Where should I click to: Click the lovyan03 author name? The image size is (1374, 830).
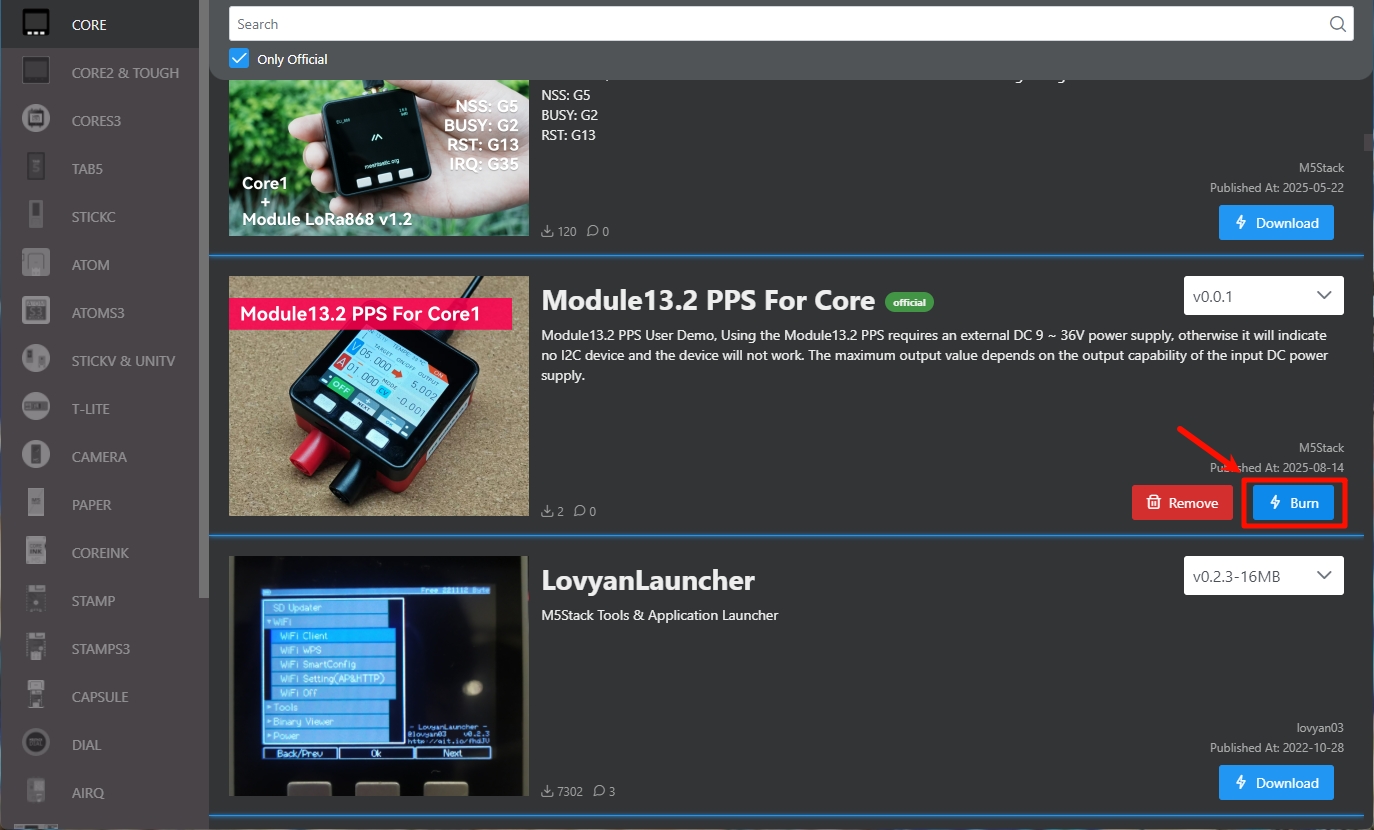[1319, 728]
